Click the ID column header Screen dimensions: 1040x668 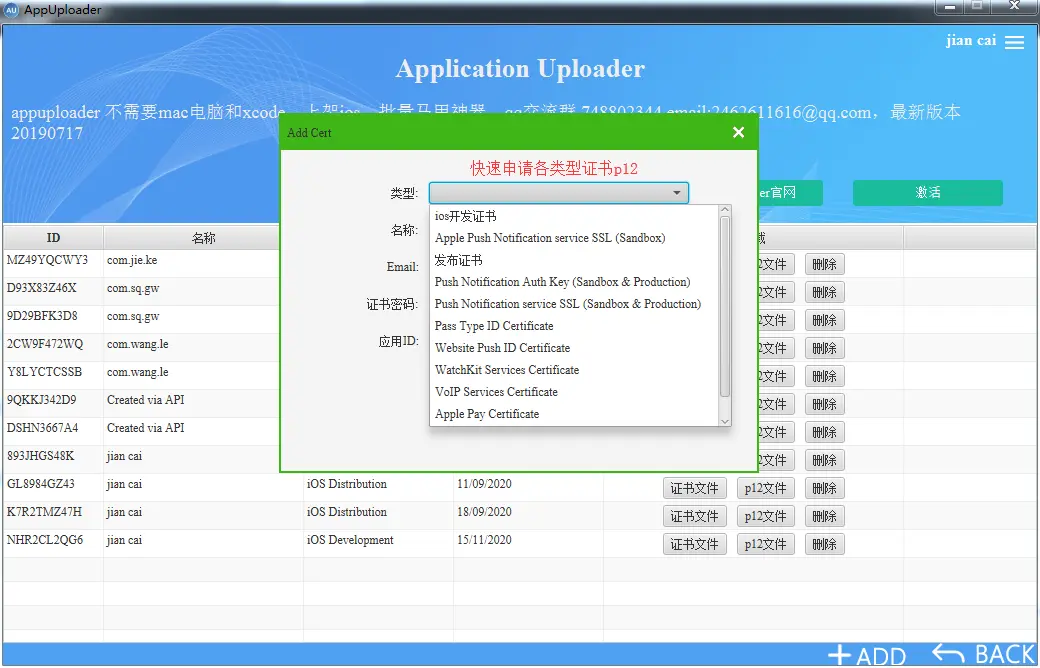pyautogui.click(x=53, y=237)
